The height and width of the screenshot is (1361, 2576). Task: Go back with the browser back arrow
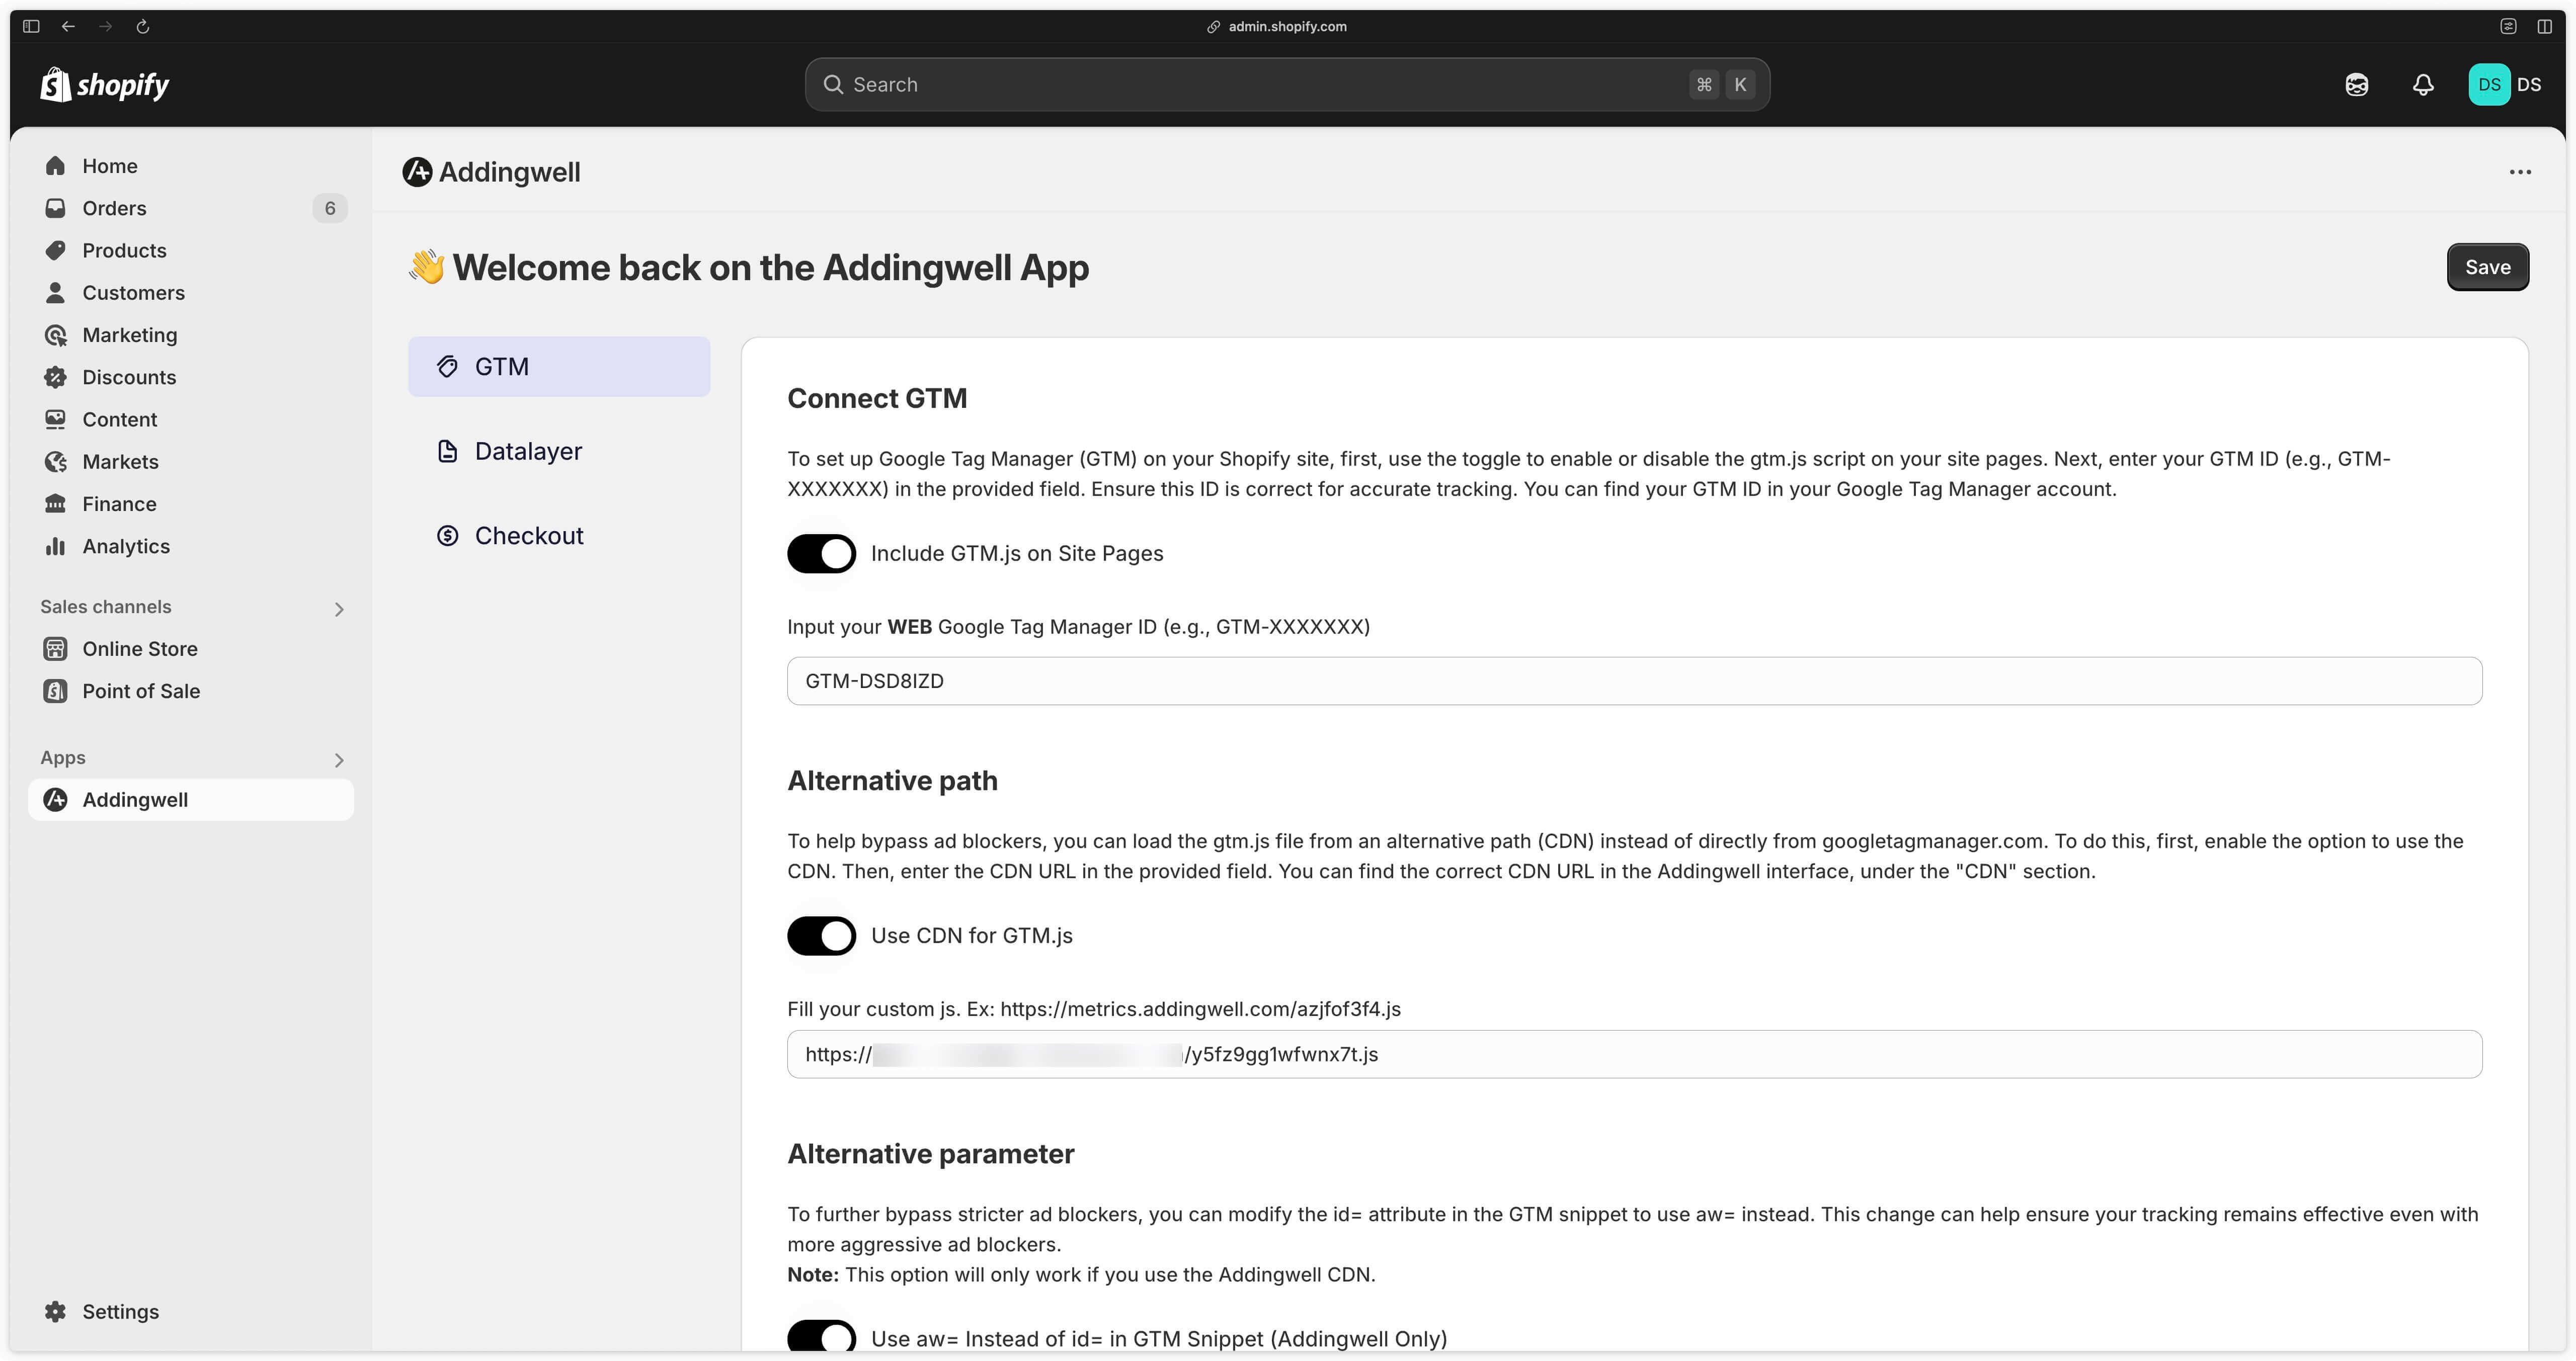pos(68,26)
